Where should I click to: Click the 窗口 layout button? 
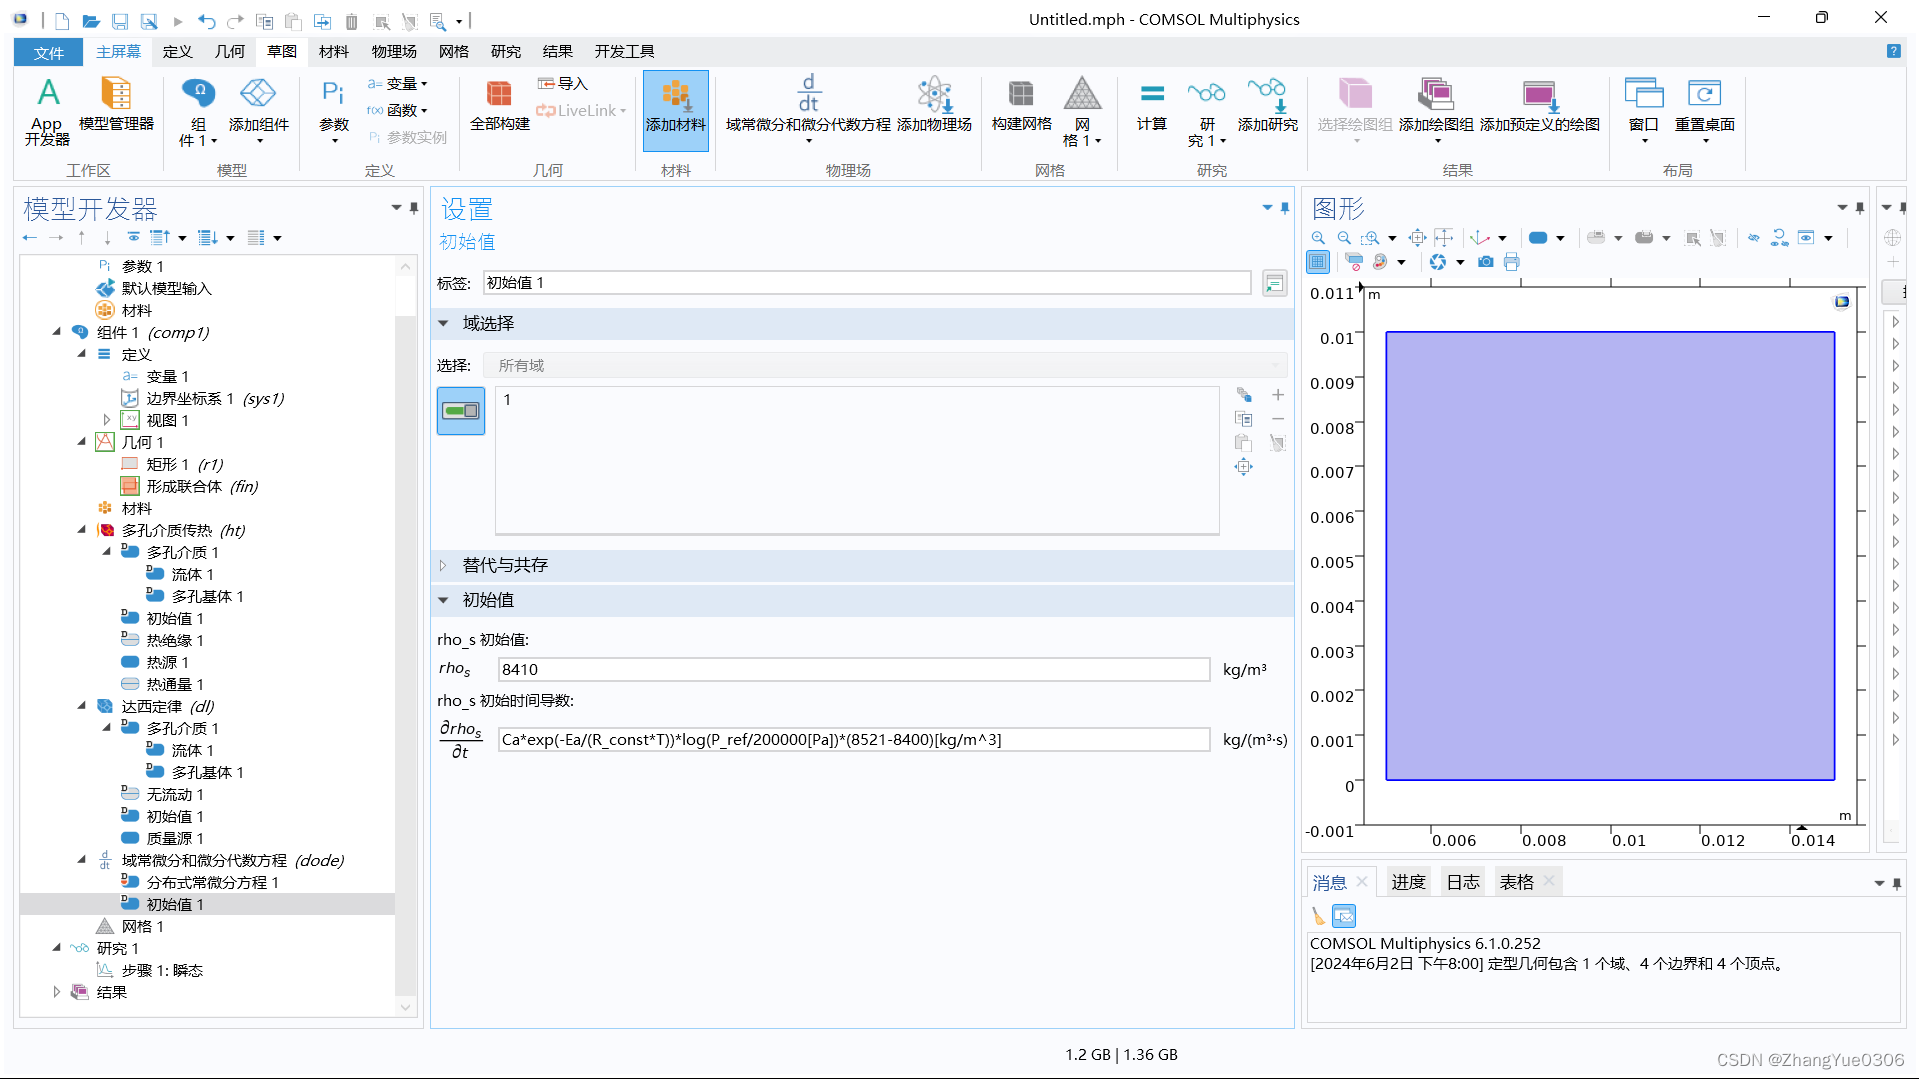click(x=1643, y=110)
